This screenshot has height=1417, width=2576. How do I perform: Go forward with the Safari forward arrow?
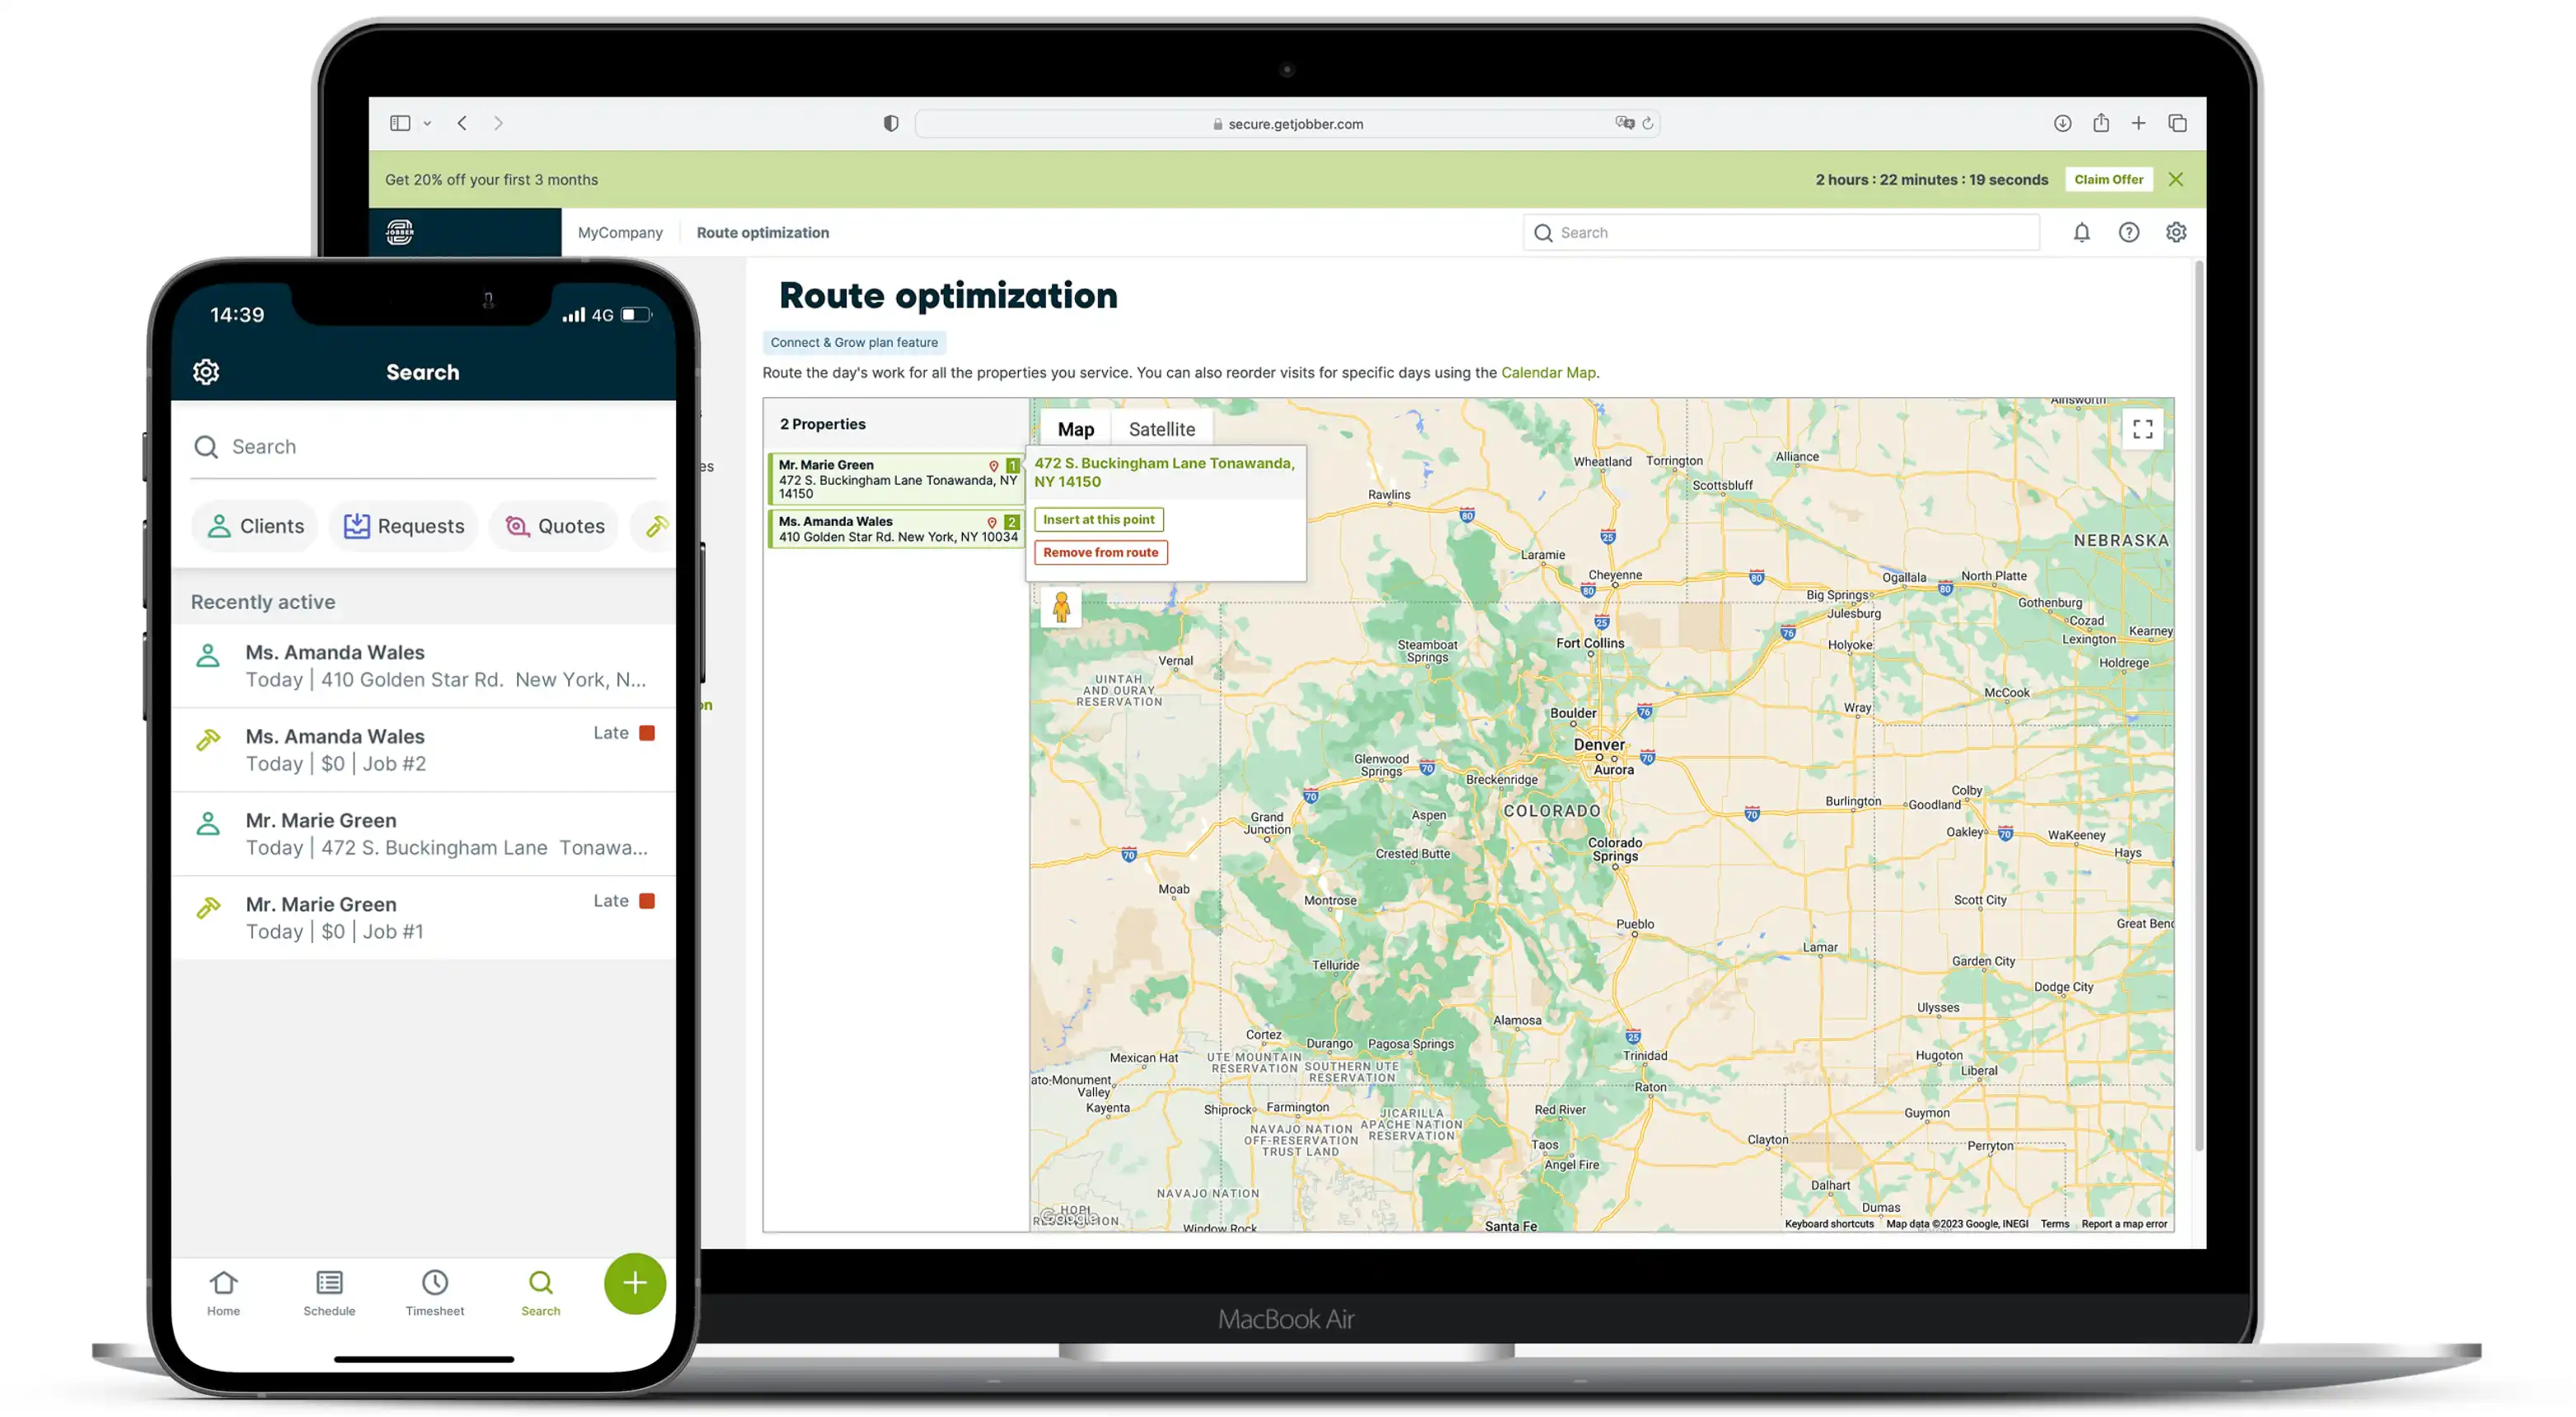(498, 123)
